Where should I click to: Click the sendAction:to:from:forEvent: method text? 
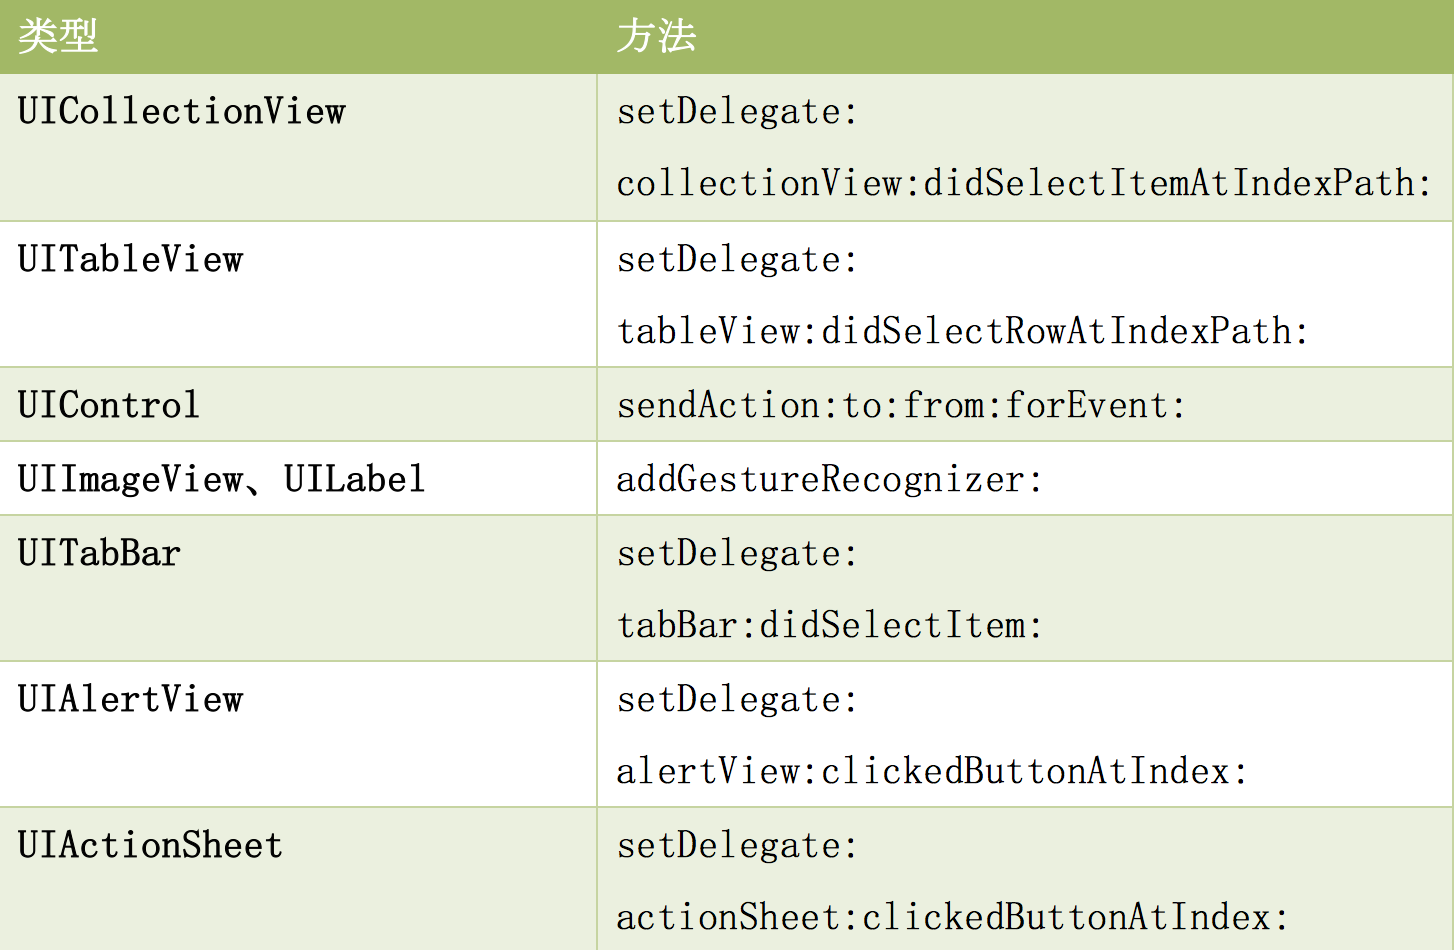pyautogui.click(x=901, y=405)
